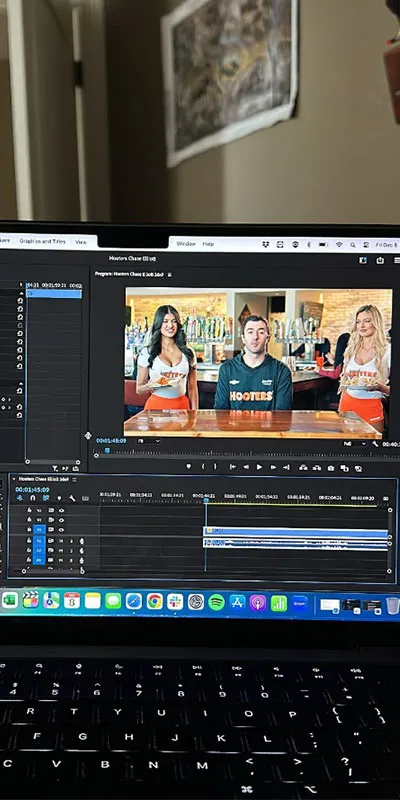Click the caption track options icon

point(85,498)
